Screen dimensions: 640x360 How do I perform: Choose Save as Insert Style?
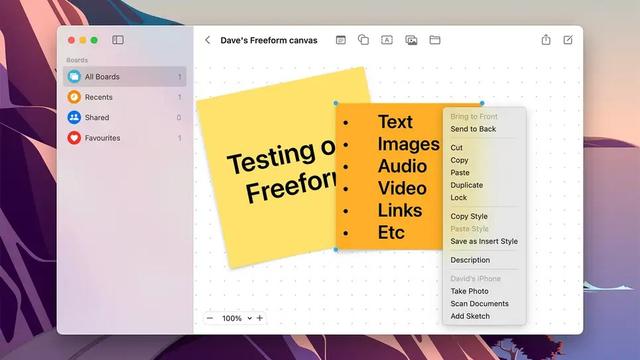pyautogui.click(x=484, y=241)
